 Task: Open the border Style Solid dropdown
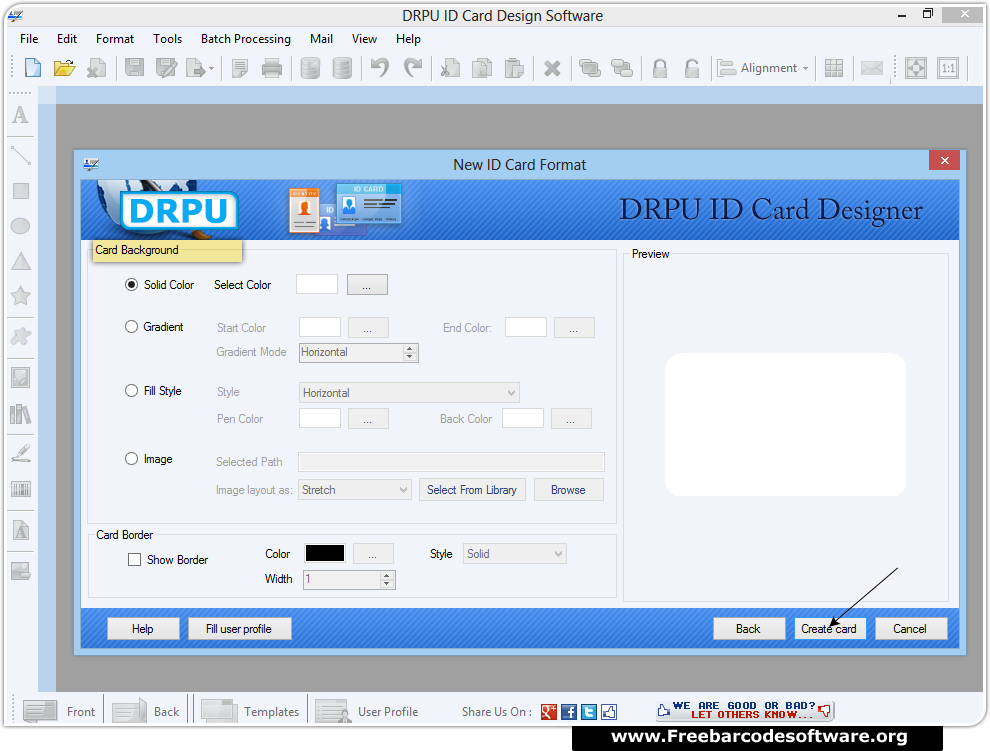coord(515,554)
